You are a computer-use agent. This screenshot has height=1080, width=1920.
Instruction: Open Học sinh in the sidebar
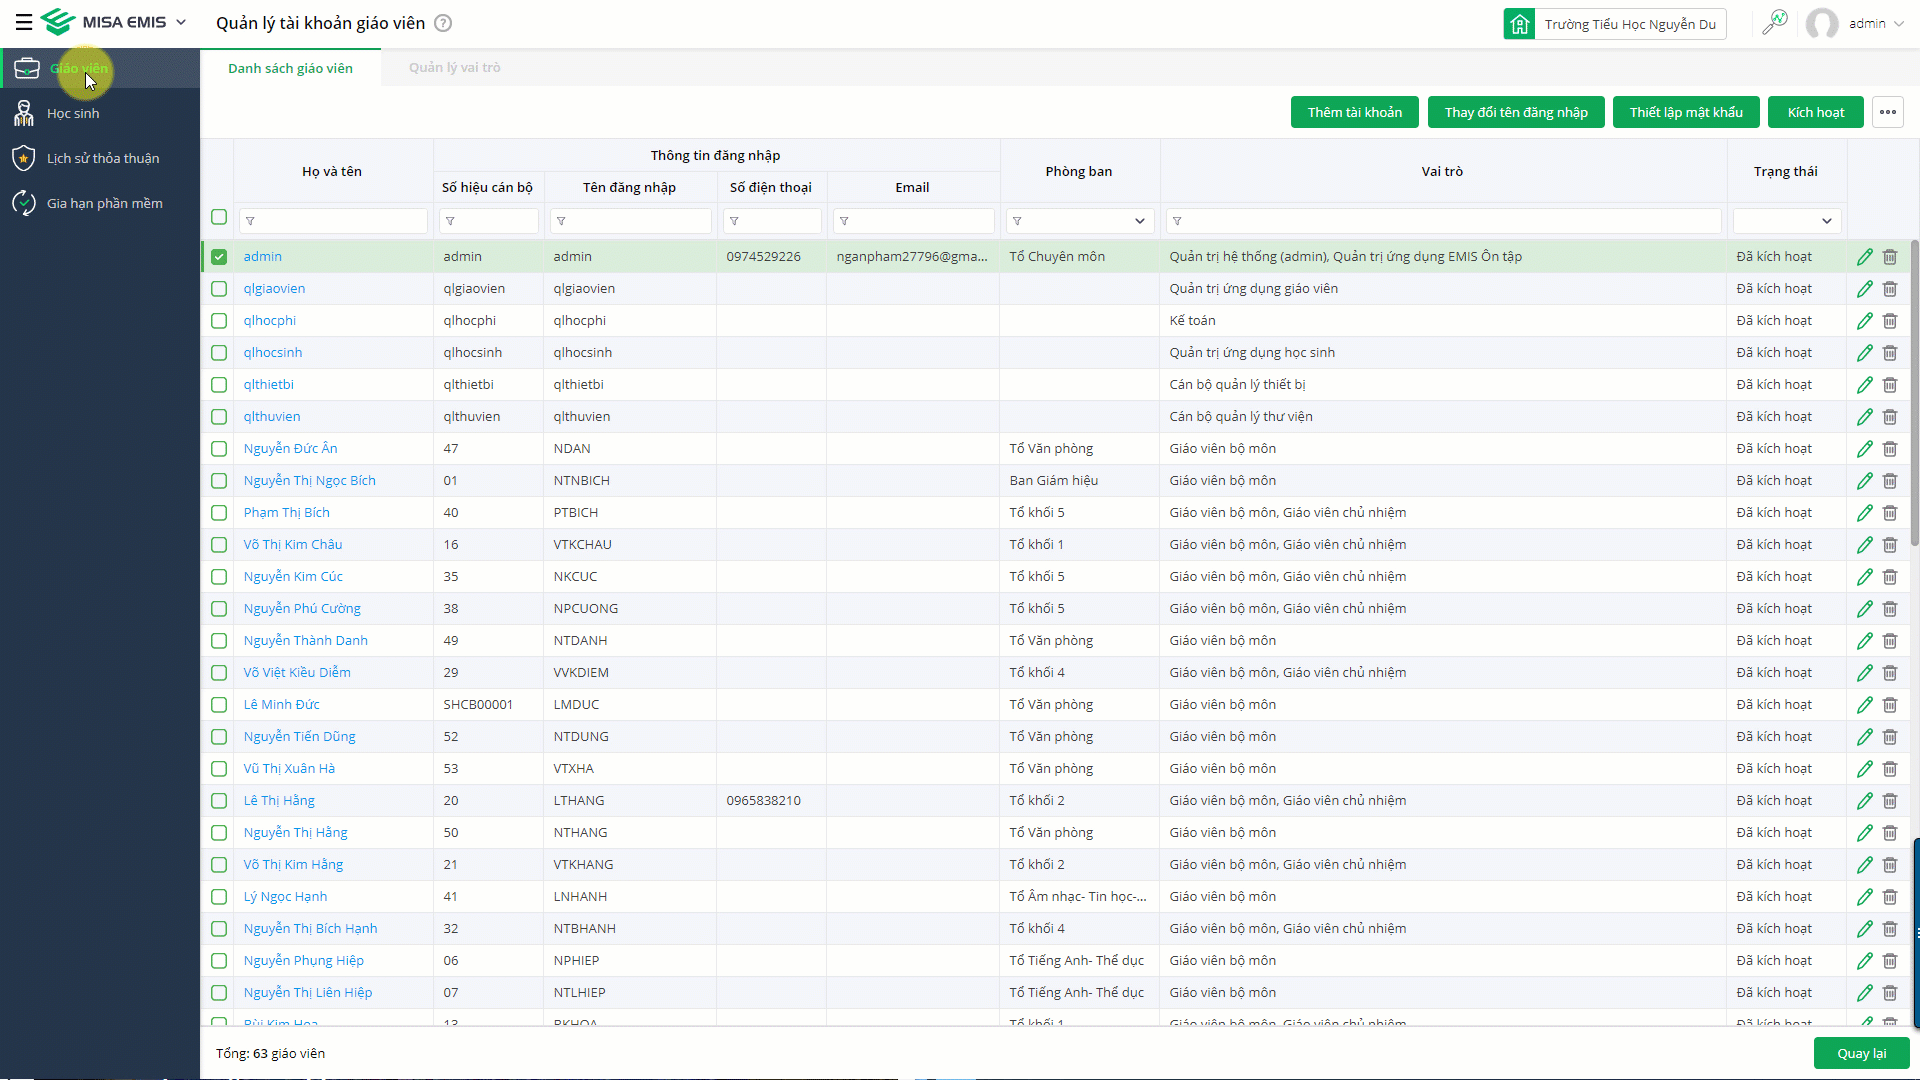coord(73,113)
